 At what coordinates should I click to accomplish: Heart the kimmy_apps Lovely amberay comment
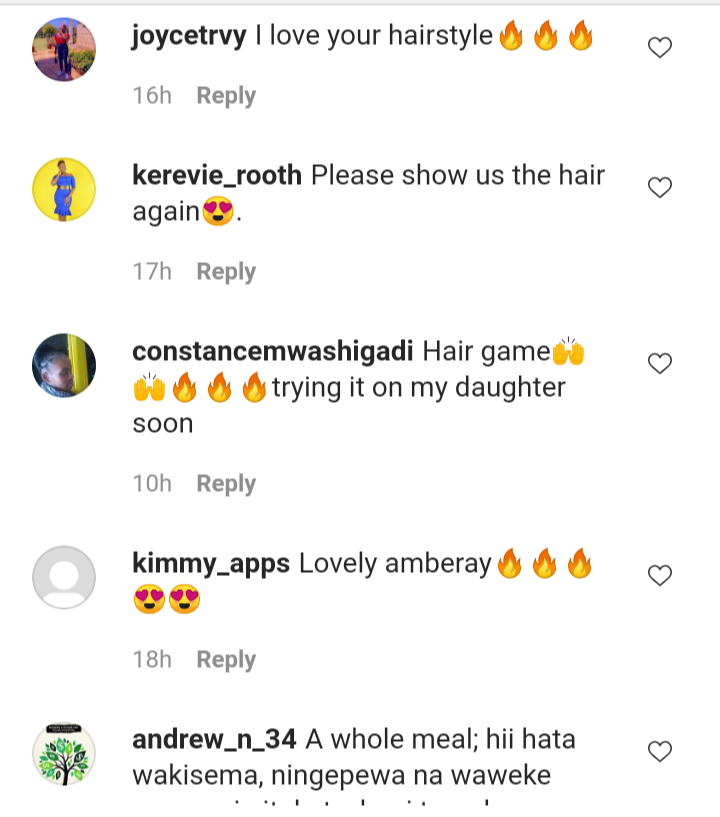660,575
